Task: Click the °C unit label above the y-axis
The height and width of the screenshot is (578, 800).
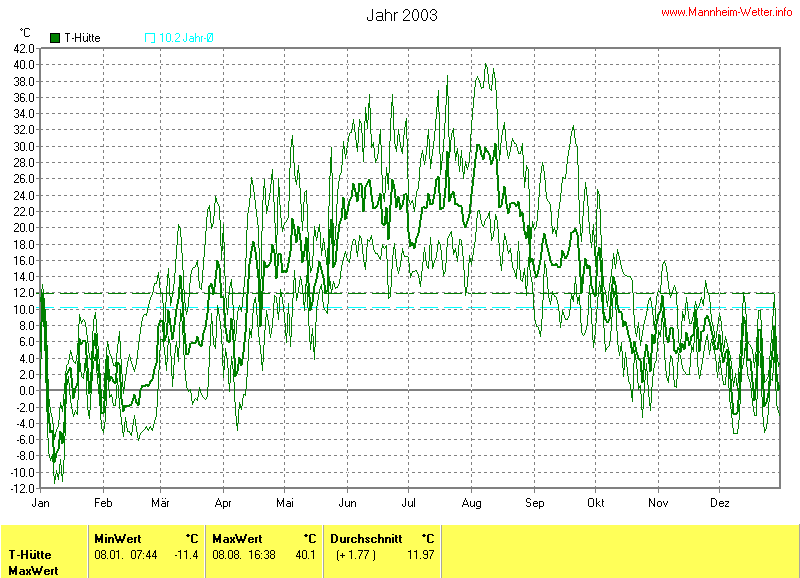Action: (x=25, y=32)
